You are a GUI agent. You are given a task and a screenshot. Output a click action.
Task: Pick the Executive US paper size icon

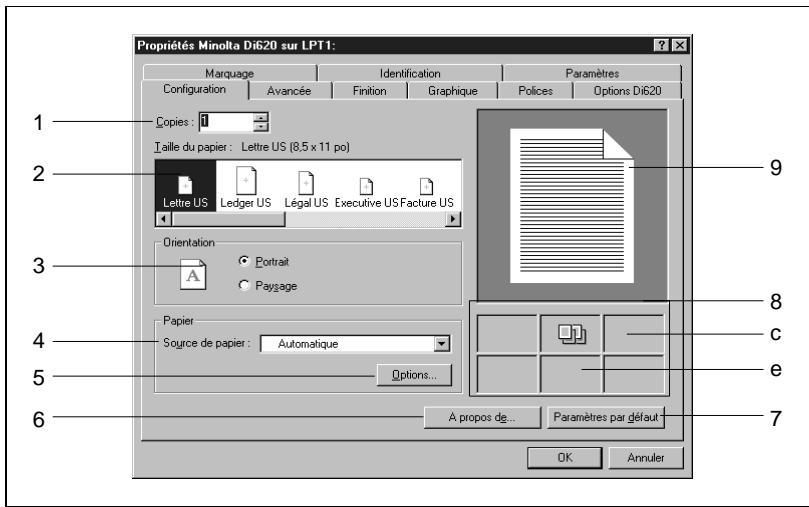(x=366, y=186)
